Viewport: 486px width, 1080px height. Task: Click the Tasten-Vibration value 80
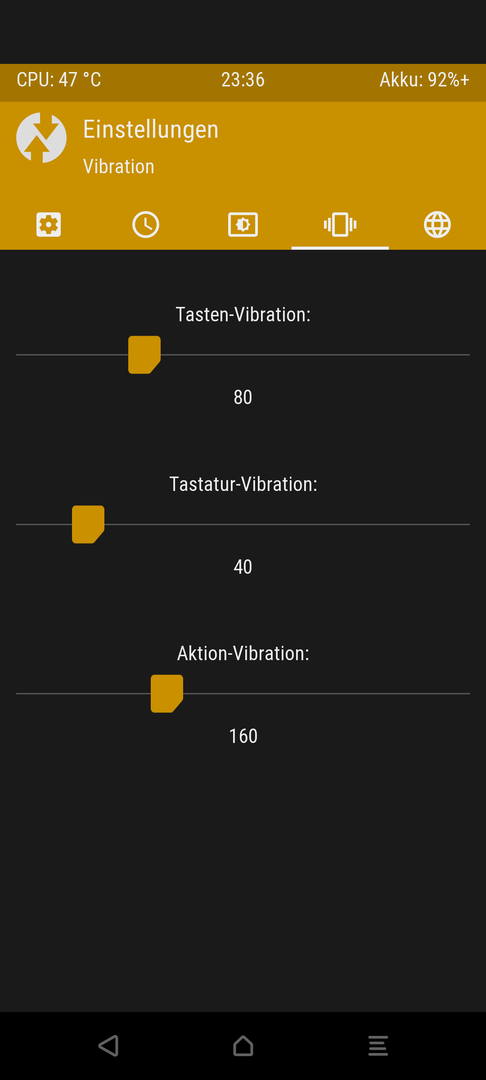[x=243, y=397]
